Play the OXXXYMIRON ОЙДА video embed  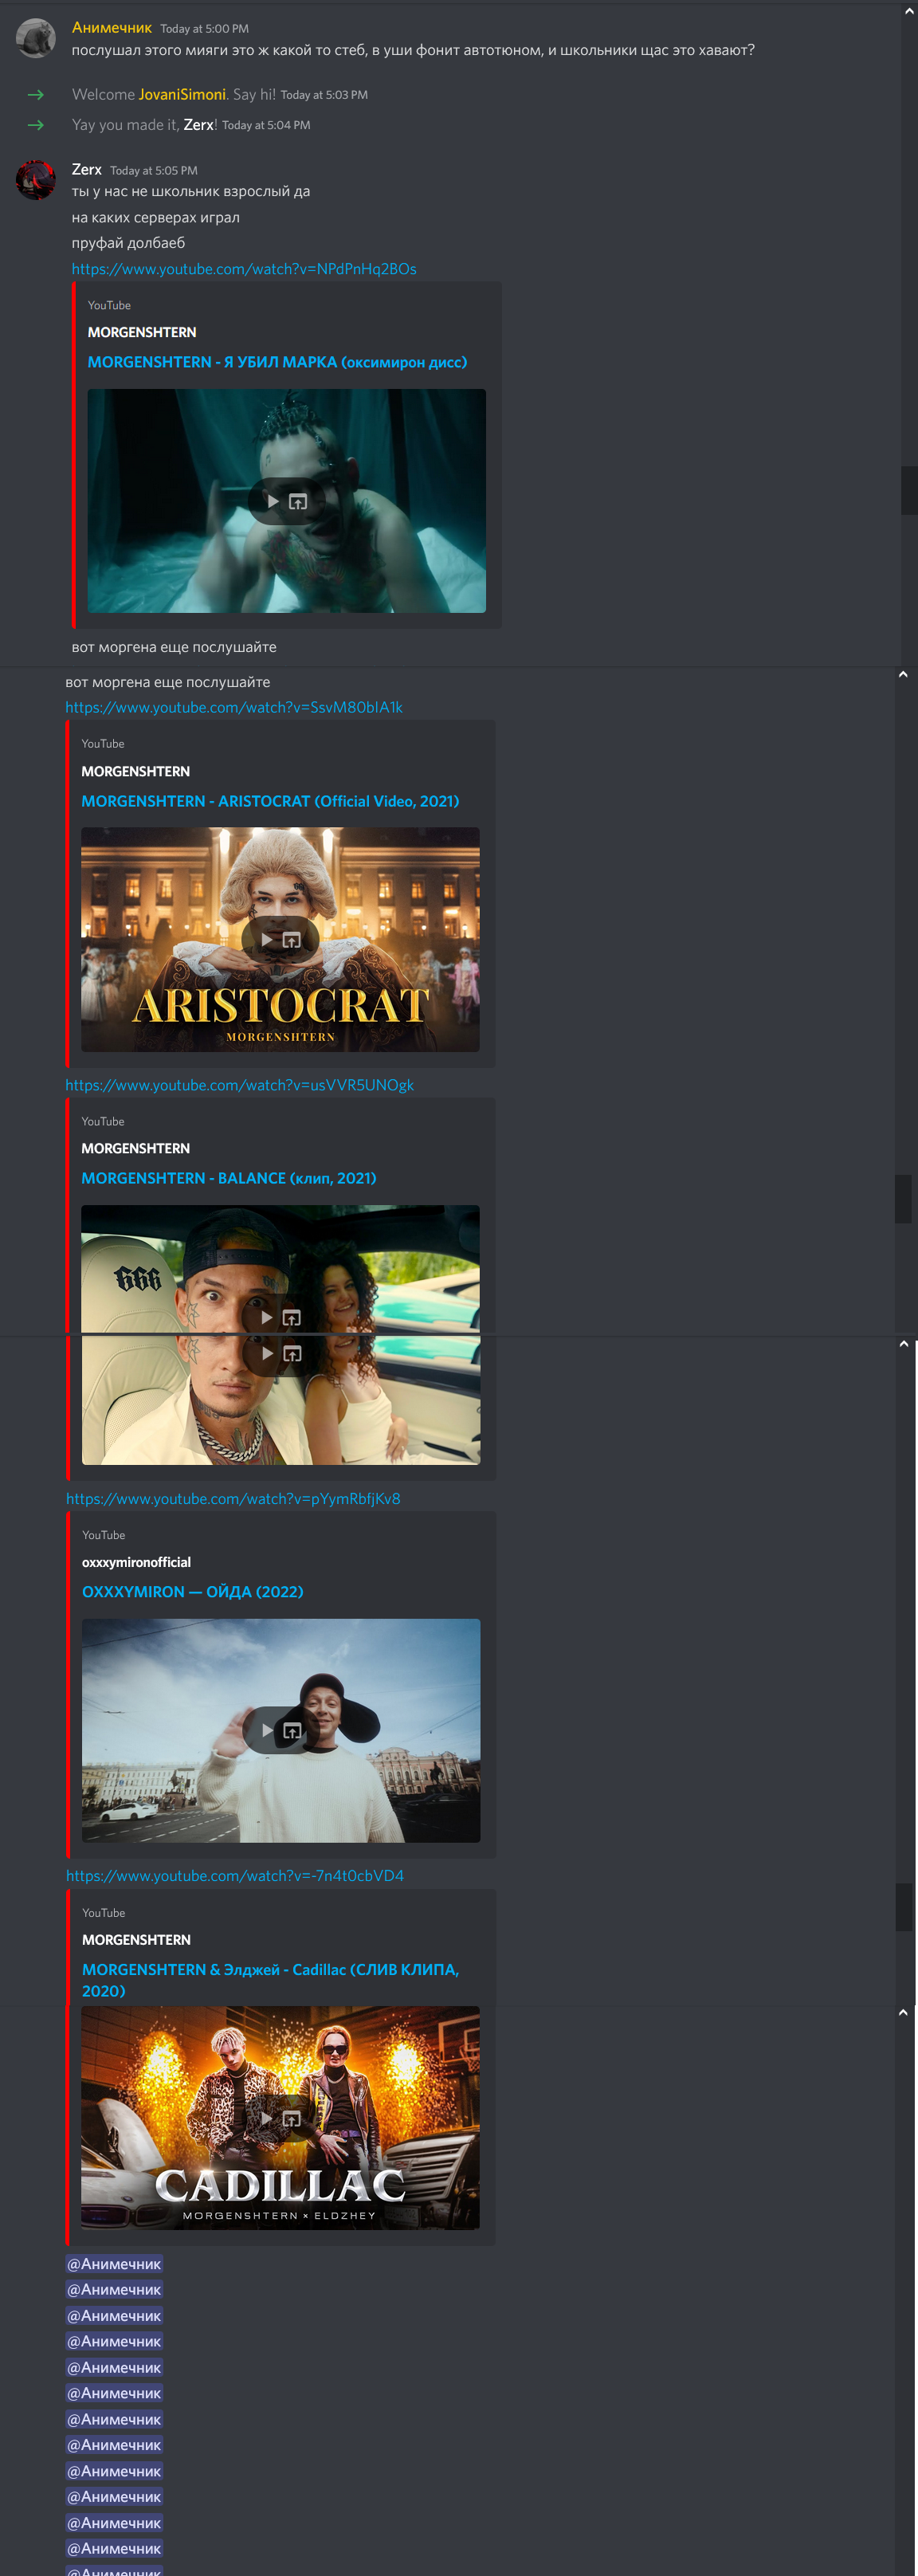tap(267, 1730)
